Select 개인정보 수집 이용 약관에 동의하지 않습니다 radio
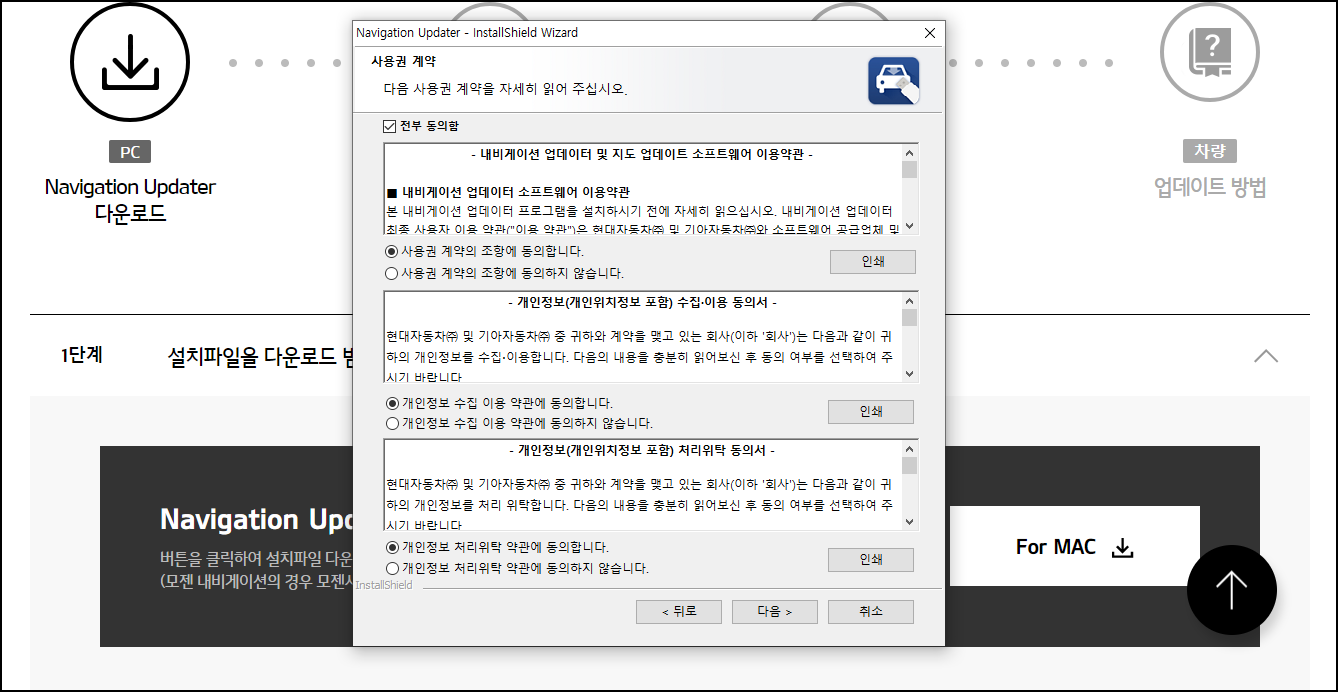The image size is (1338, 692). (x=392, y=423)
